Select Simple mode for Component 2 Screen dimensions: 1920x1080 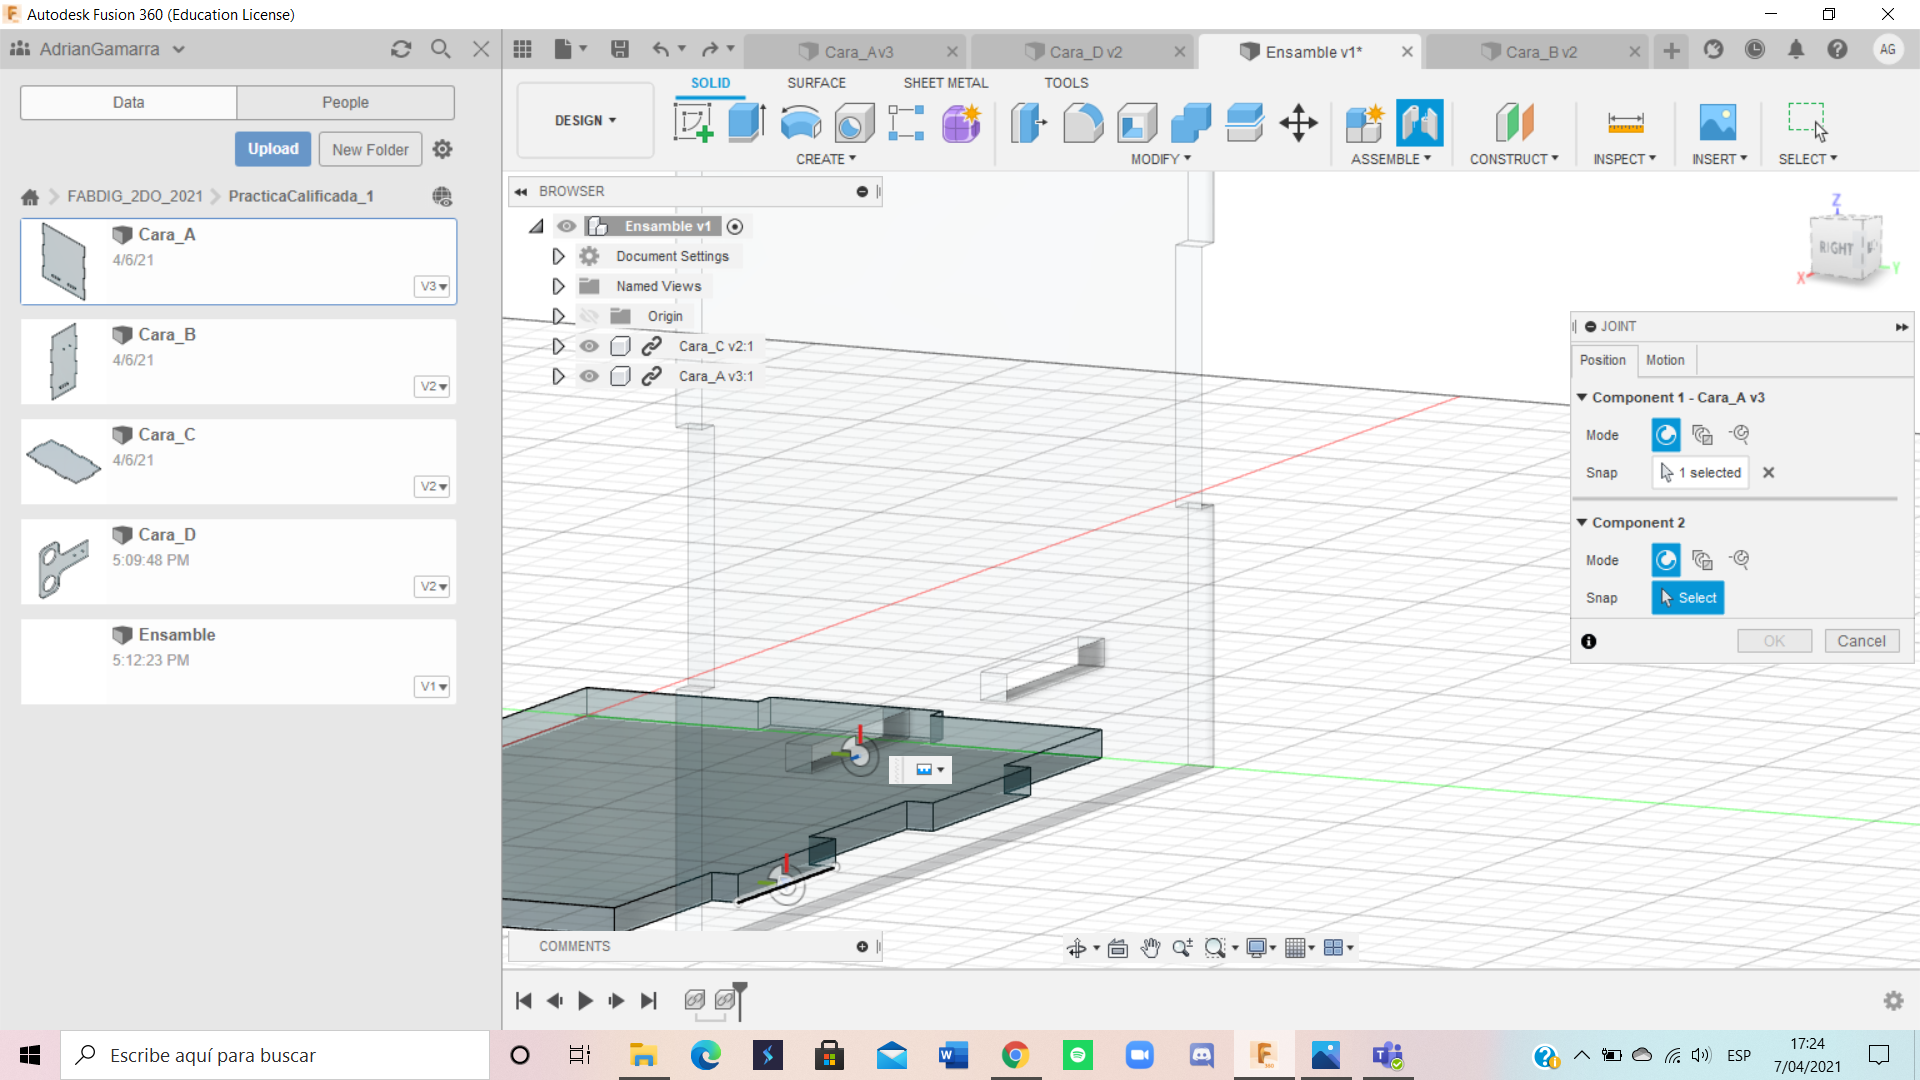1666,560
